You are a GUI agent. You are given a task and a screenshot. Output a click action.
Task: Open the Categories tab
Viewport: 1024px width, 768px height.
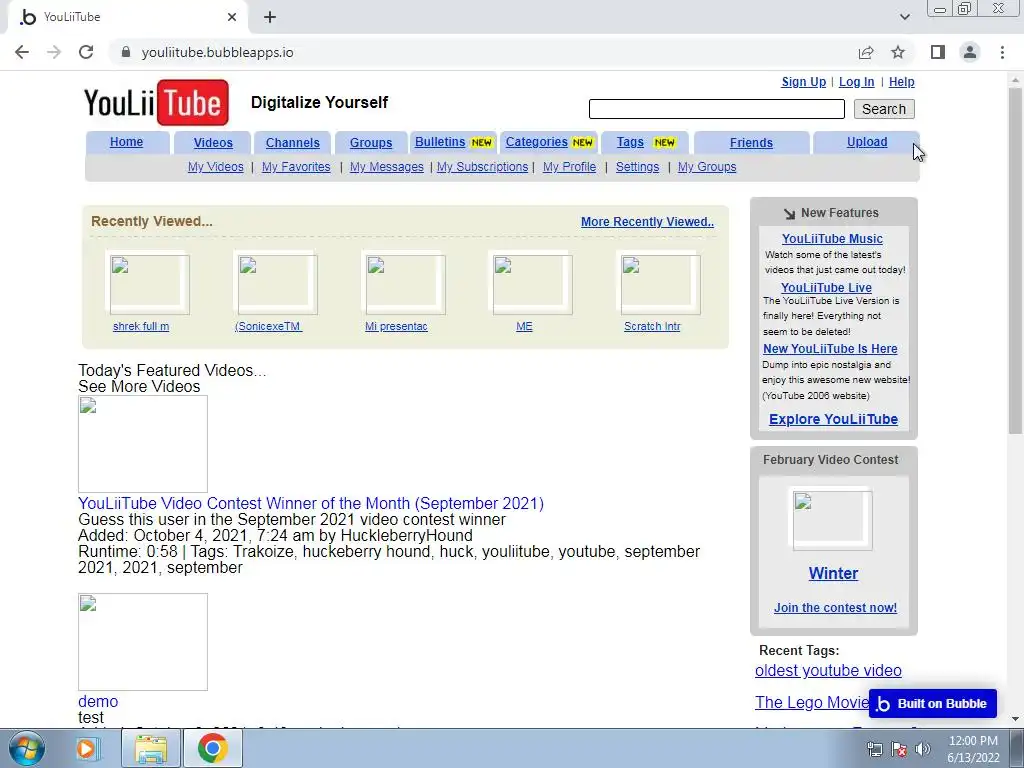[x=549, y=142]
